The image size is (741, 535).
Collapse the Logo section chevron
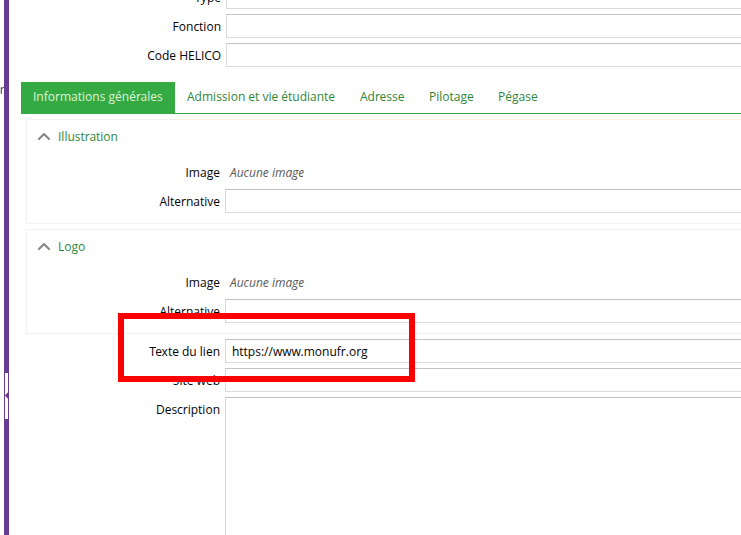click(43, 247)
